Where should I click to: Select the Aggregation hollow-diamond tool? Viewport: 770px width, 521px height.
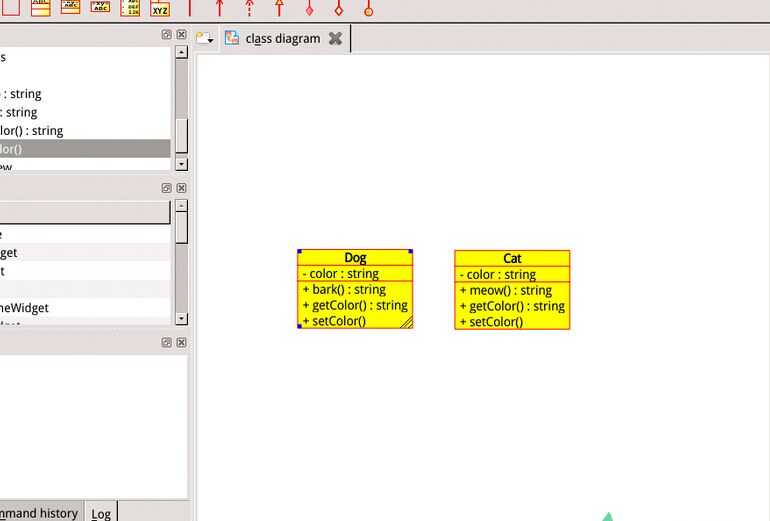coord(339,7)
